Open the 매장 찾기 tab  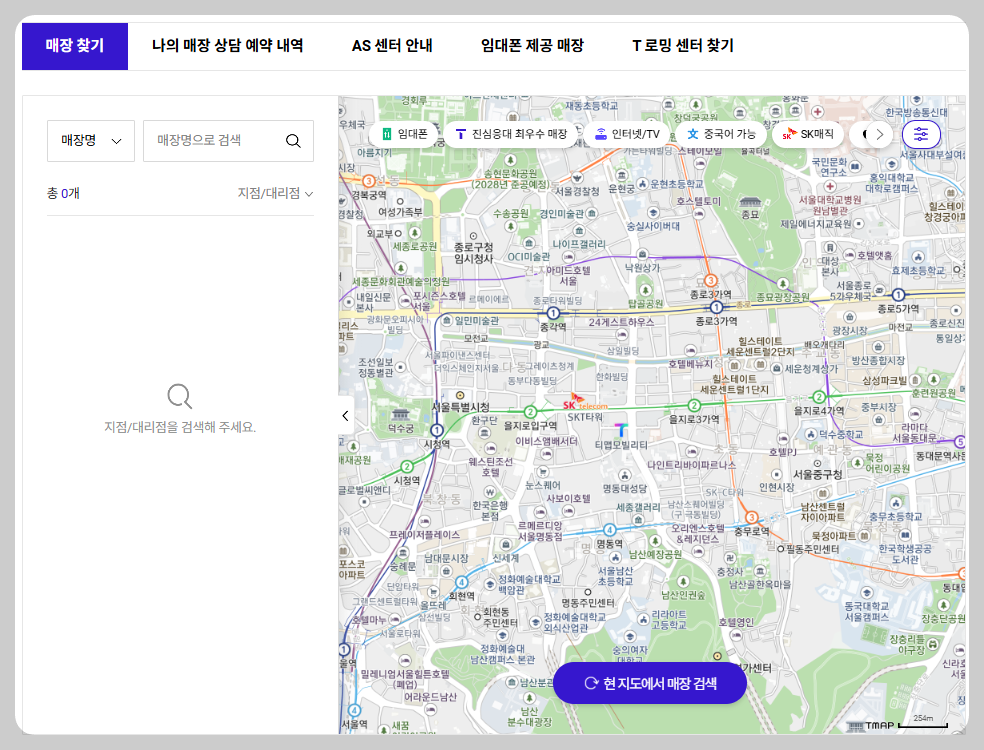click(x=75, y=46)
